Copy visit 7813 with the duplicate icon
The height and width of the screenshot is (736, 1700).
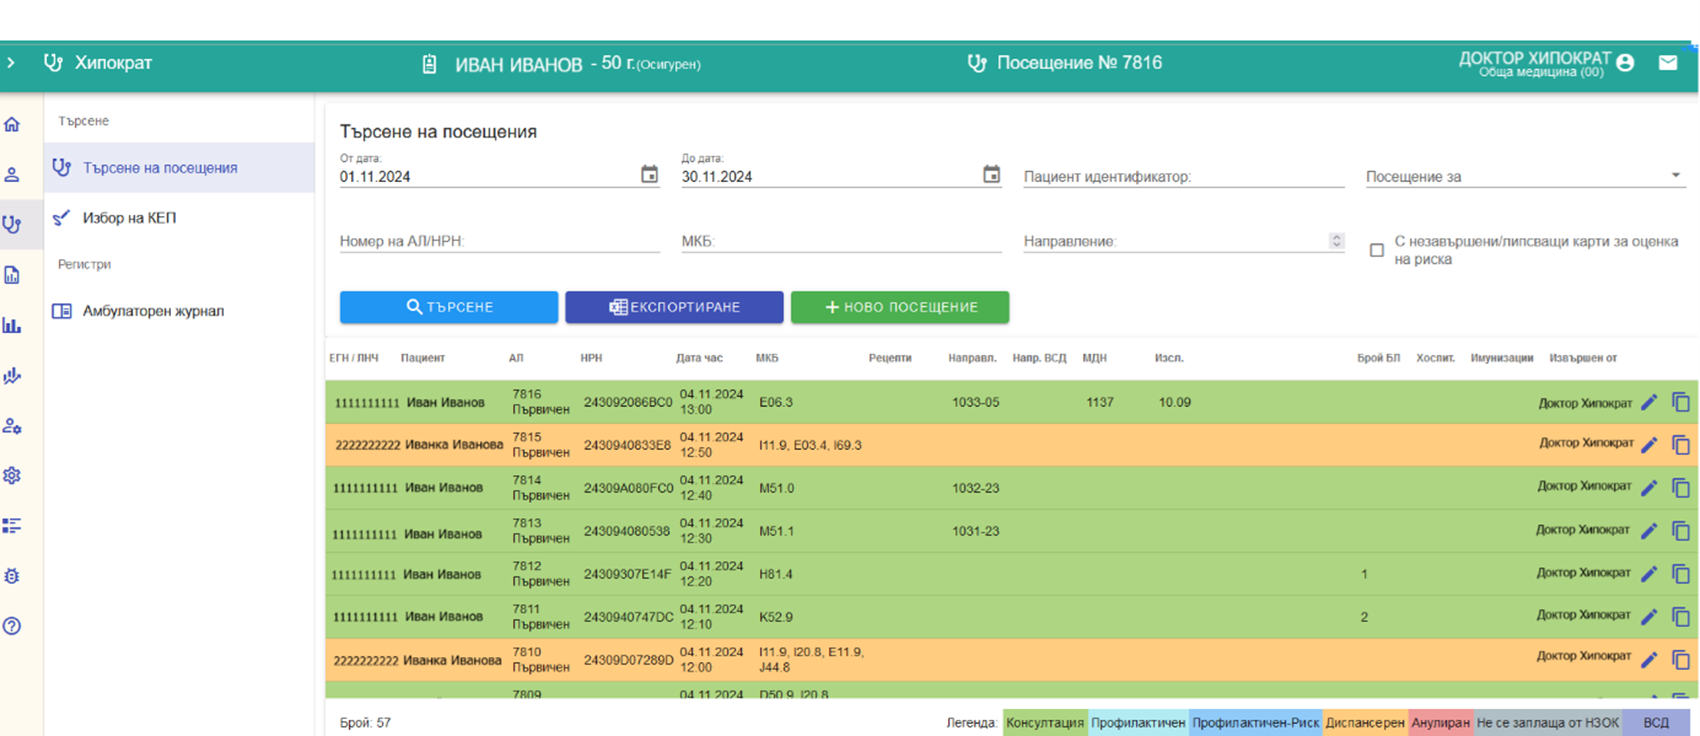click(1681, 531)
